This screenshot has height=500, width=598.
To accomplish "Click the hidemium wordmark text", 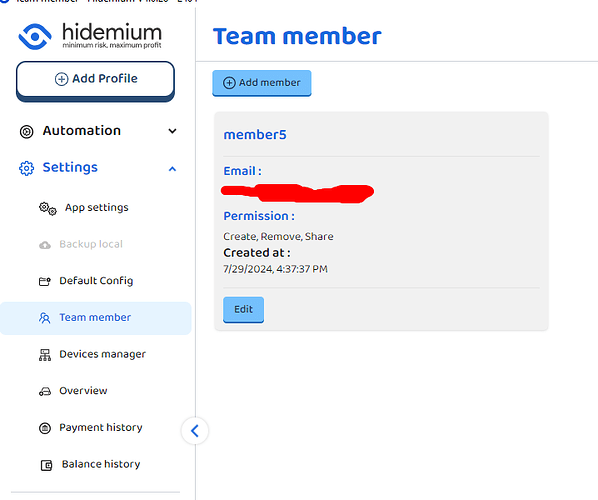I will (112, 32).
